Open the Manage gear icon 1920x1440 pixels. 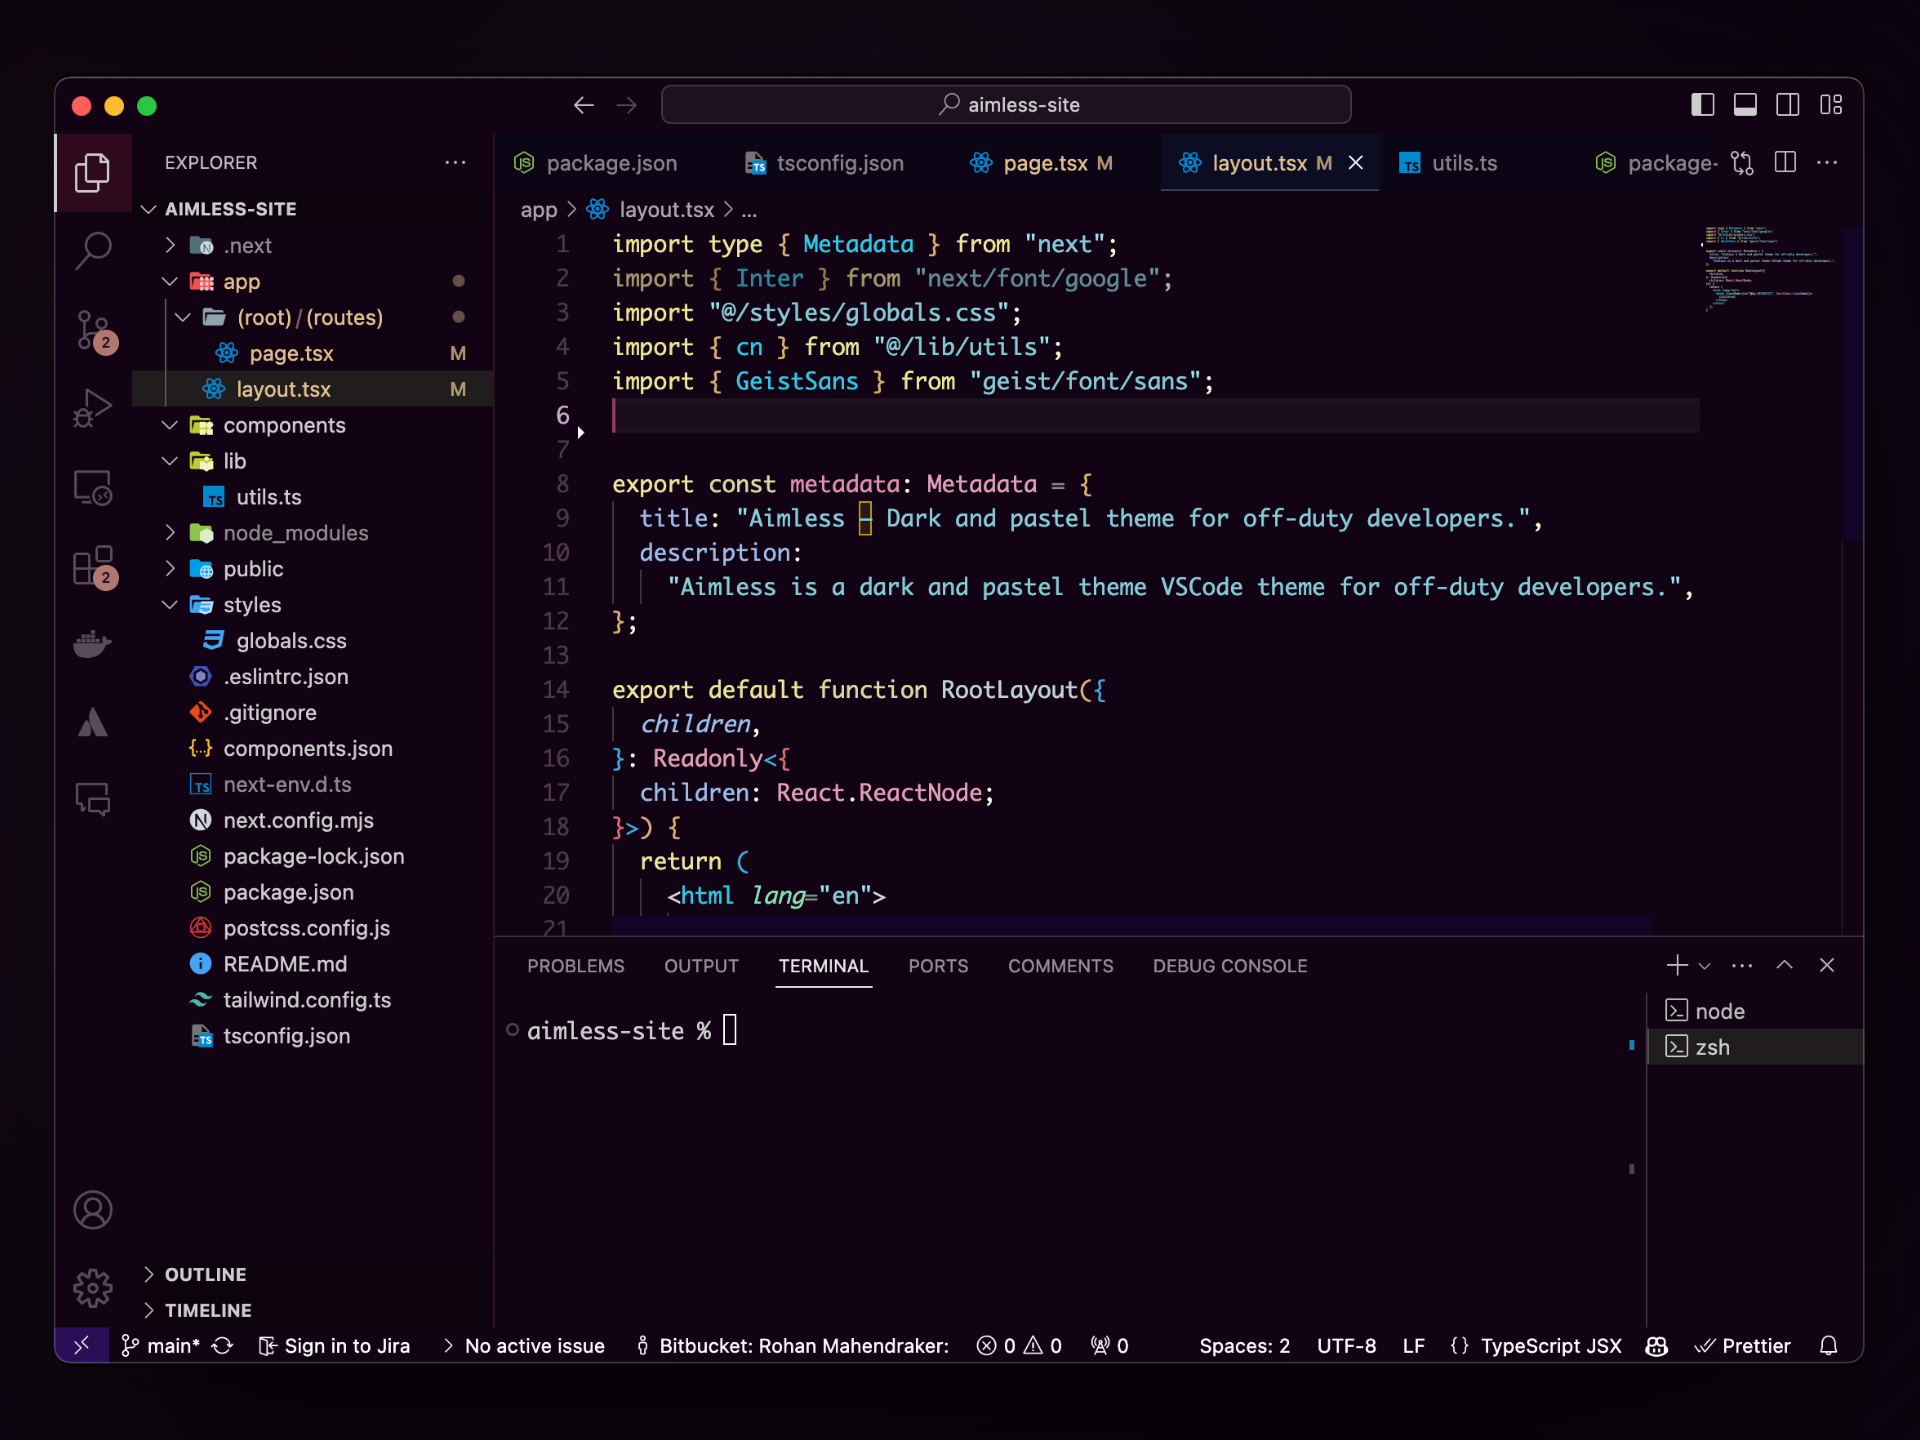(92, 1288)
